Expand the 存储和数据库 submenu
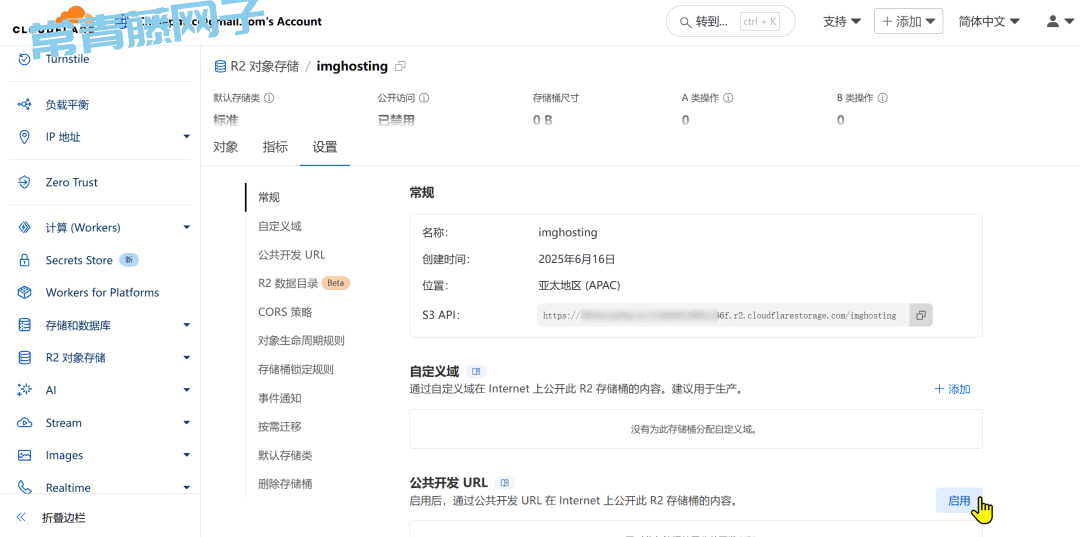 pyautogui.click(x=187, y=325)
